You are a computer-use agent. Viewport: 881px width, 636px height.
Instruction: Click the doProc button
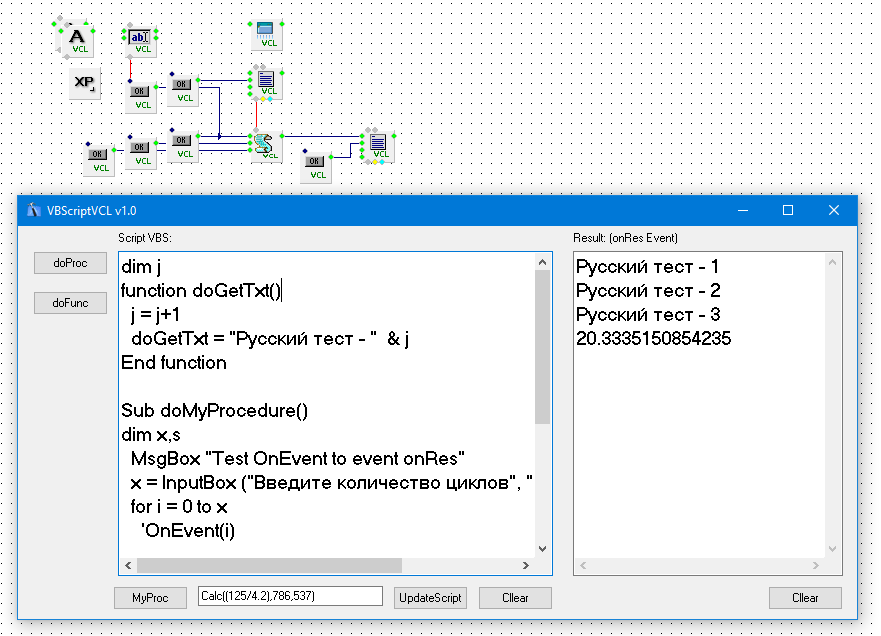pos(70,263)
